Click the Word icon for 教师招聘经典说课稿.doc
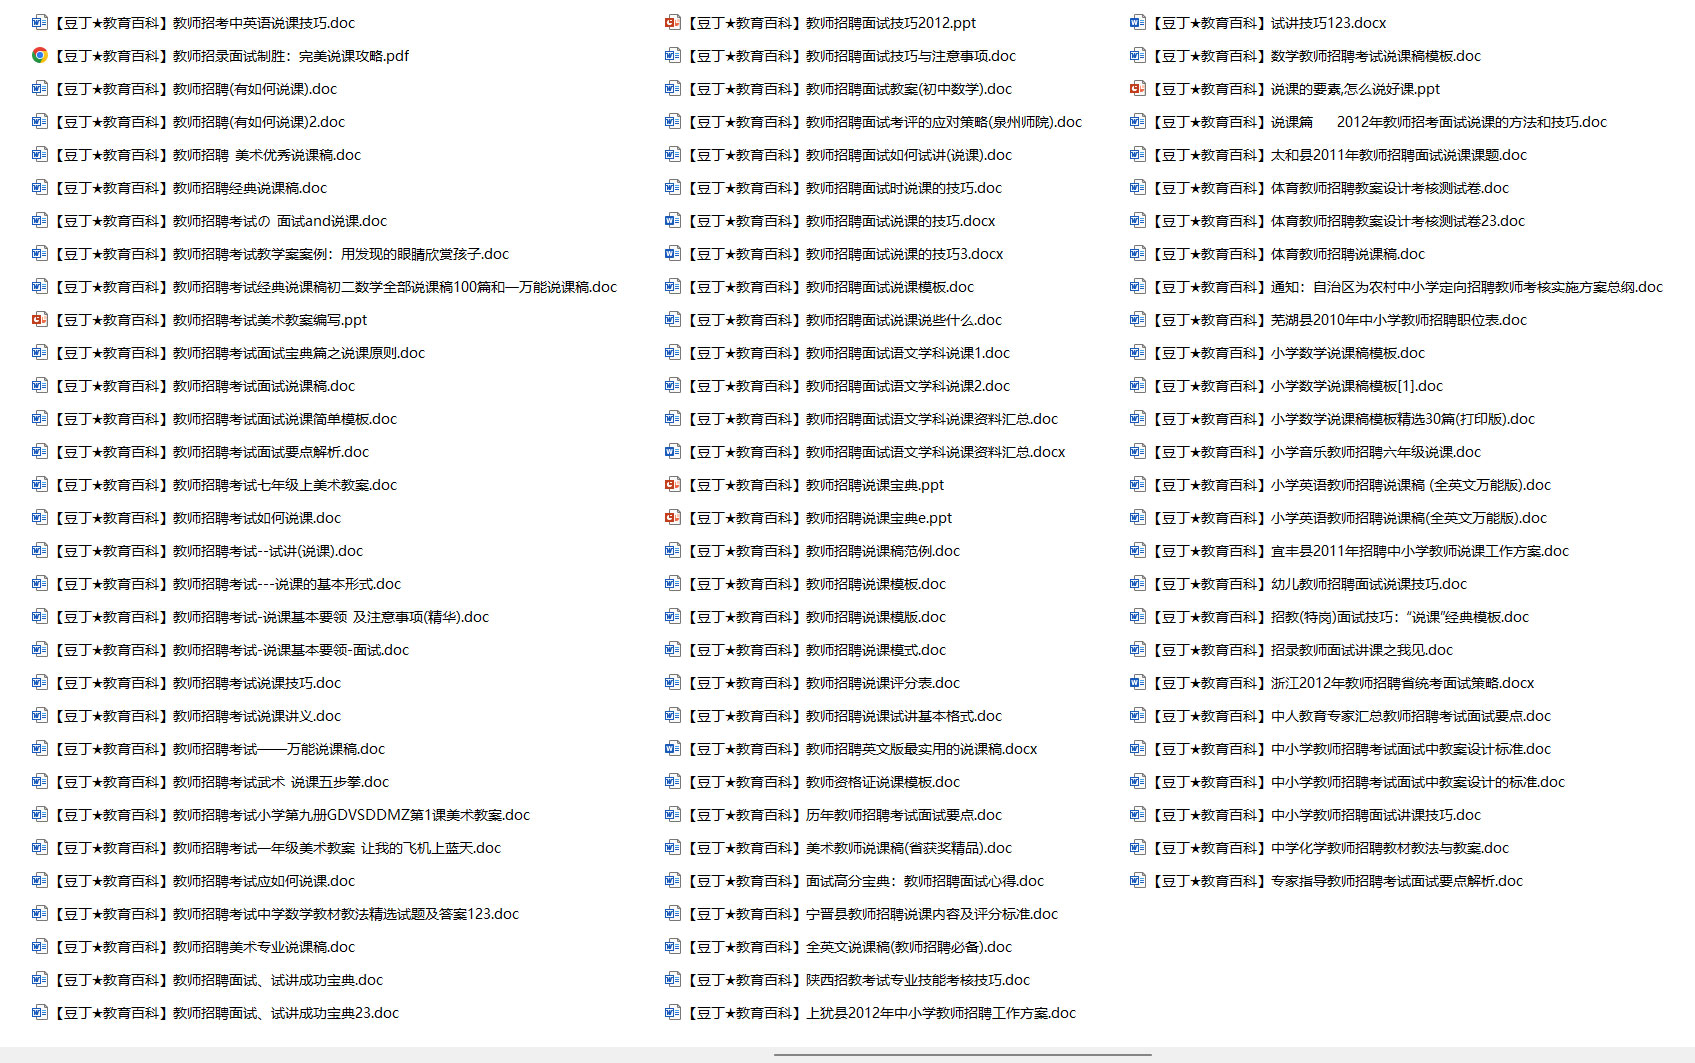This screenshot has width=1695, height=1063. click(39, 187)
